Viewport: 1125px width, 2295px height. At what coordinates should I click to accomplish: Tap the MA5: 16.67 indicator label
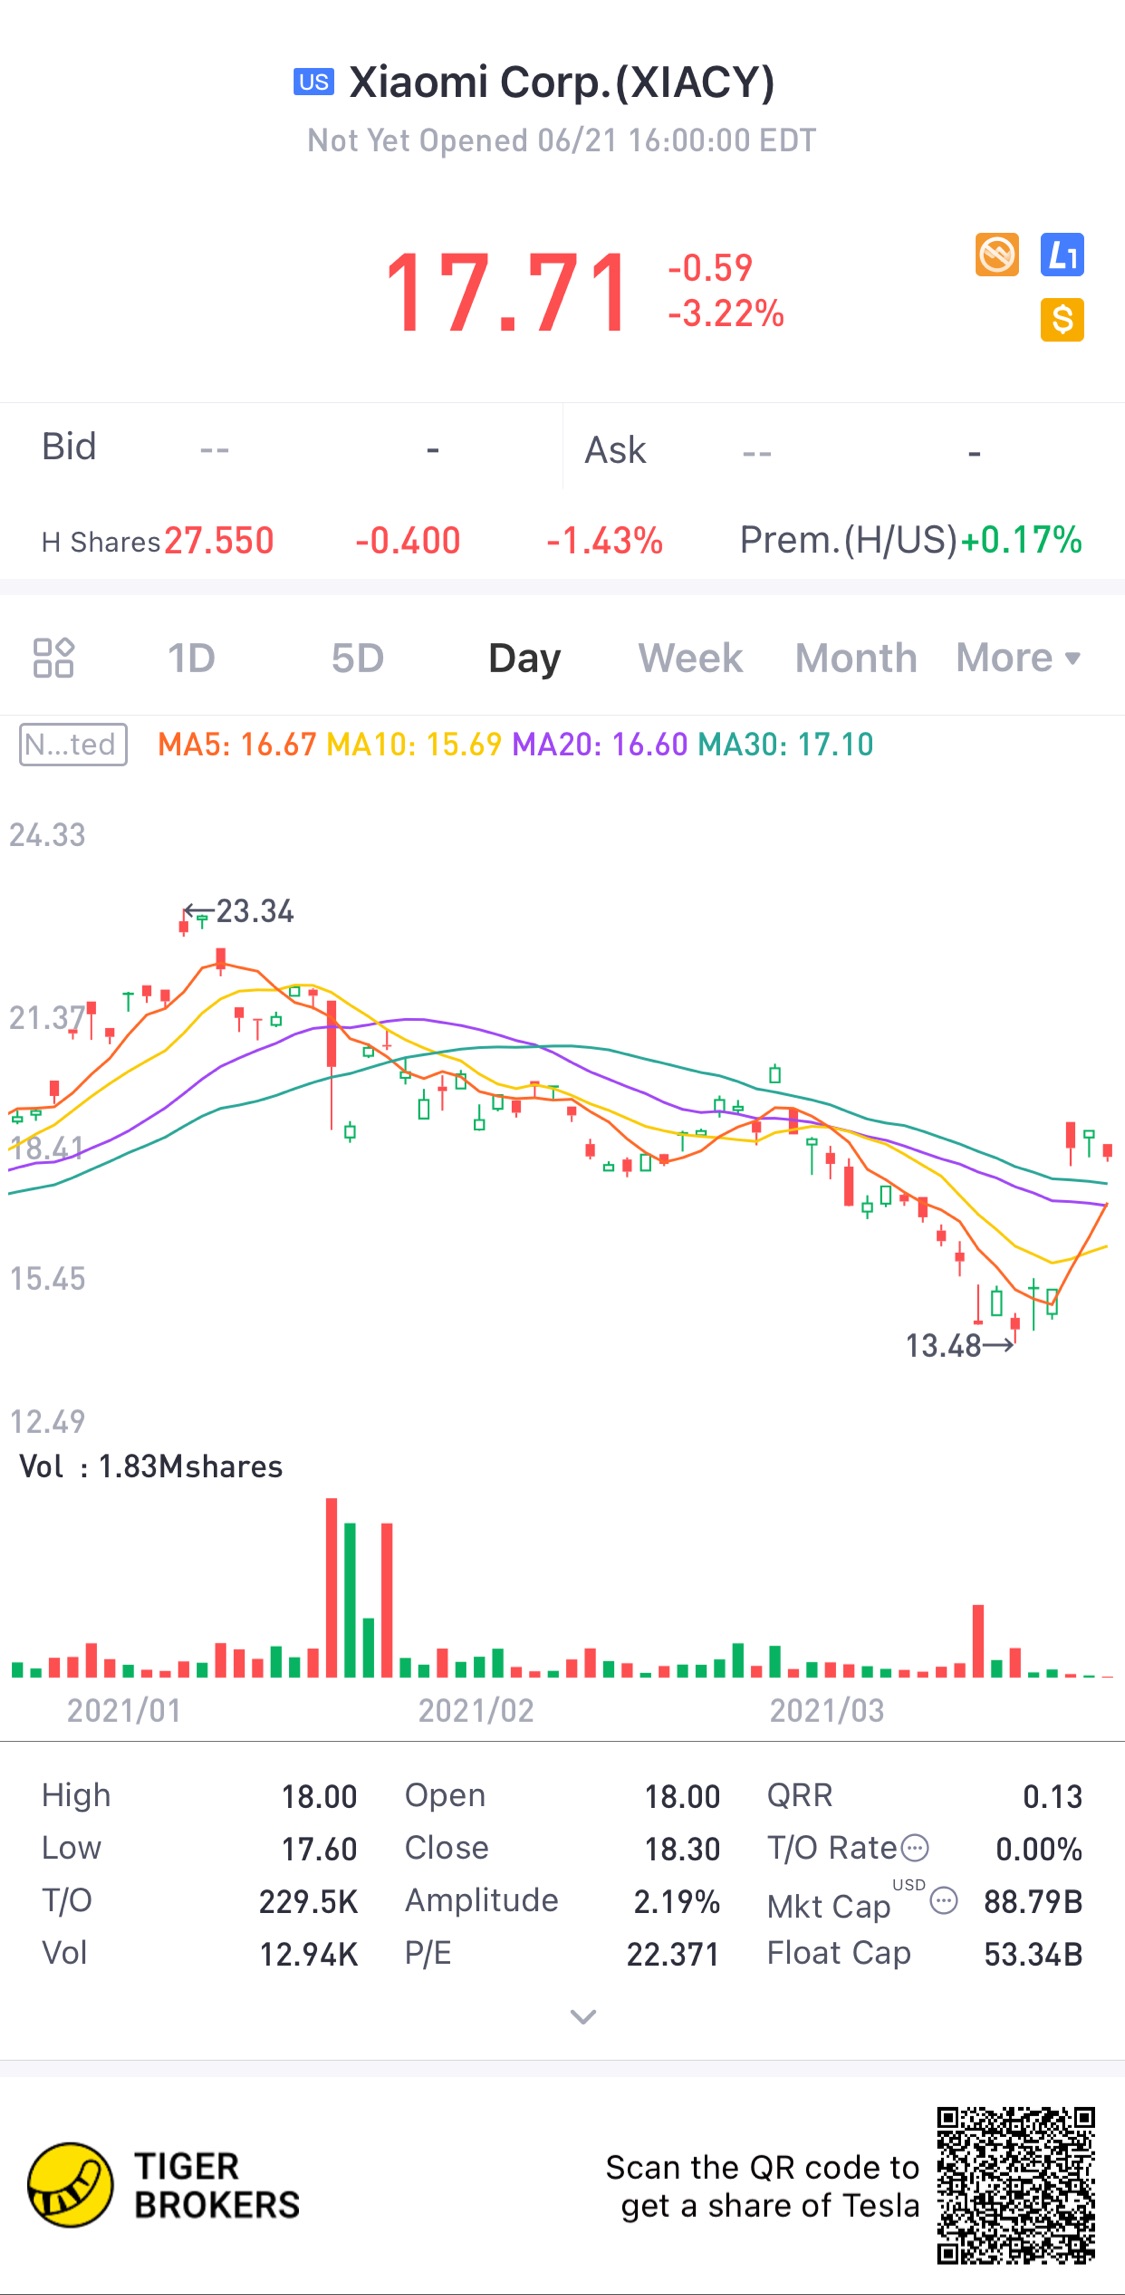pos(237,745)
